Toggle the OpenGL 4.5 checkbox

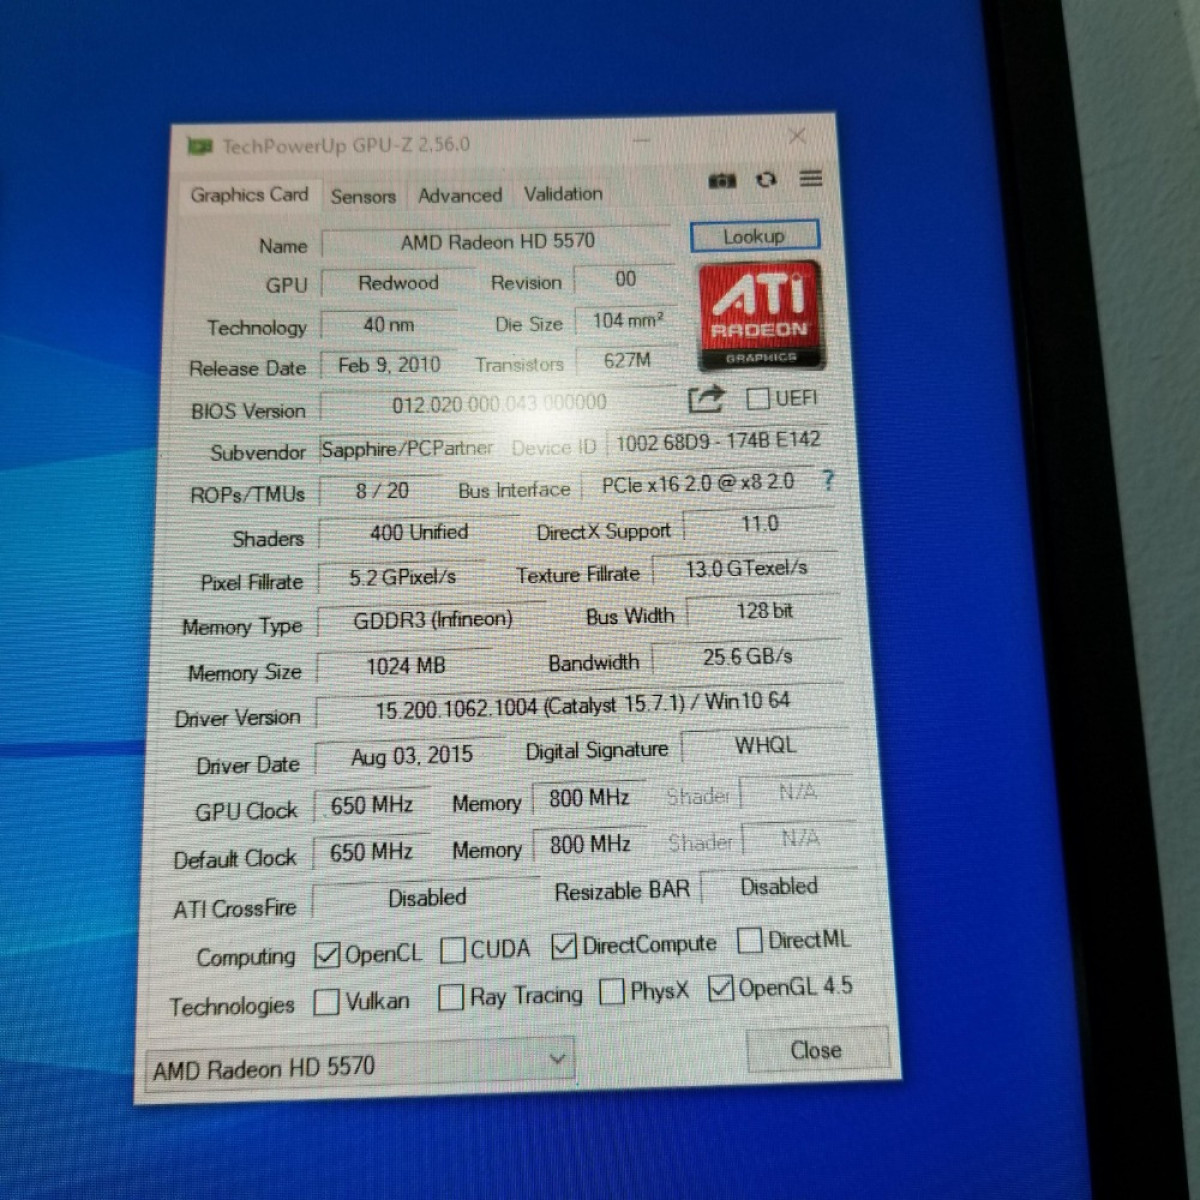[x=720, y=989]
